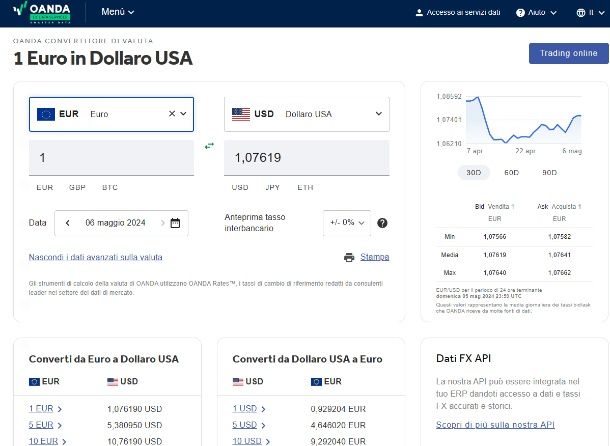Select the ETH quick currency chip
Viewport: 610px width, 446px height.
[x=305, y=187]
